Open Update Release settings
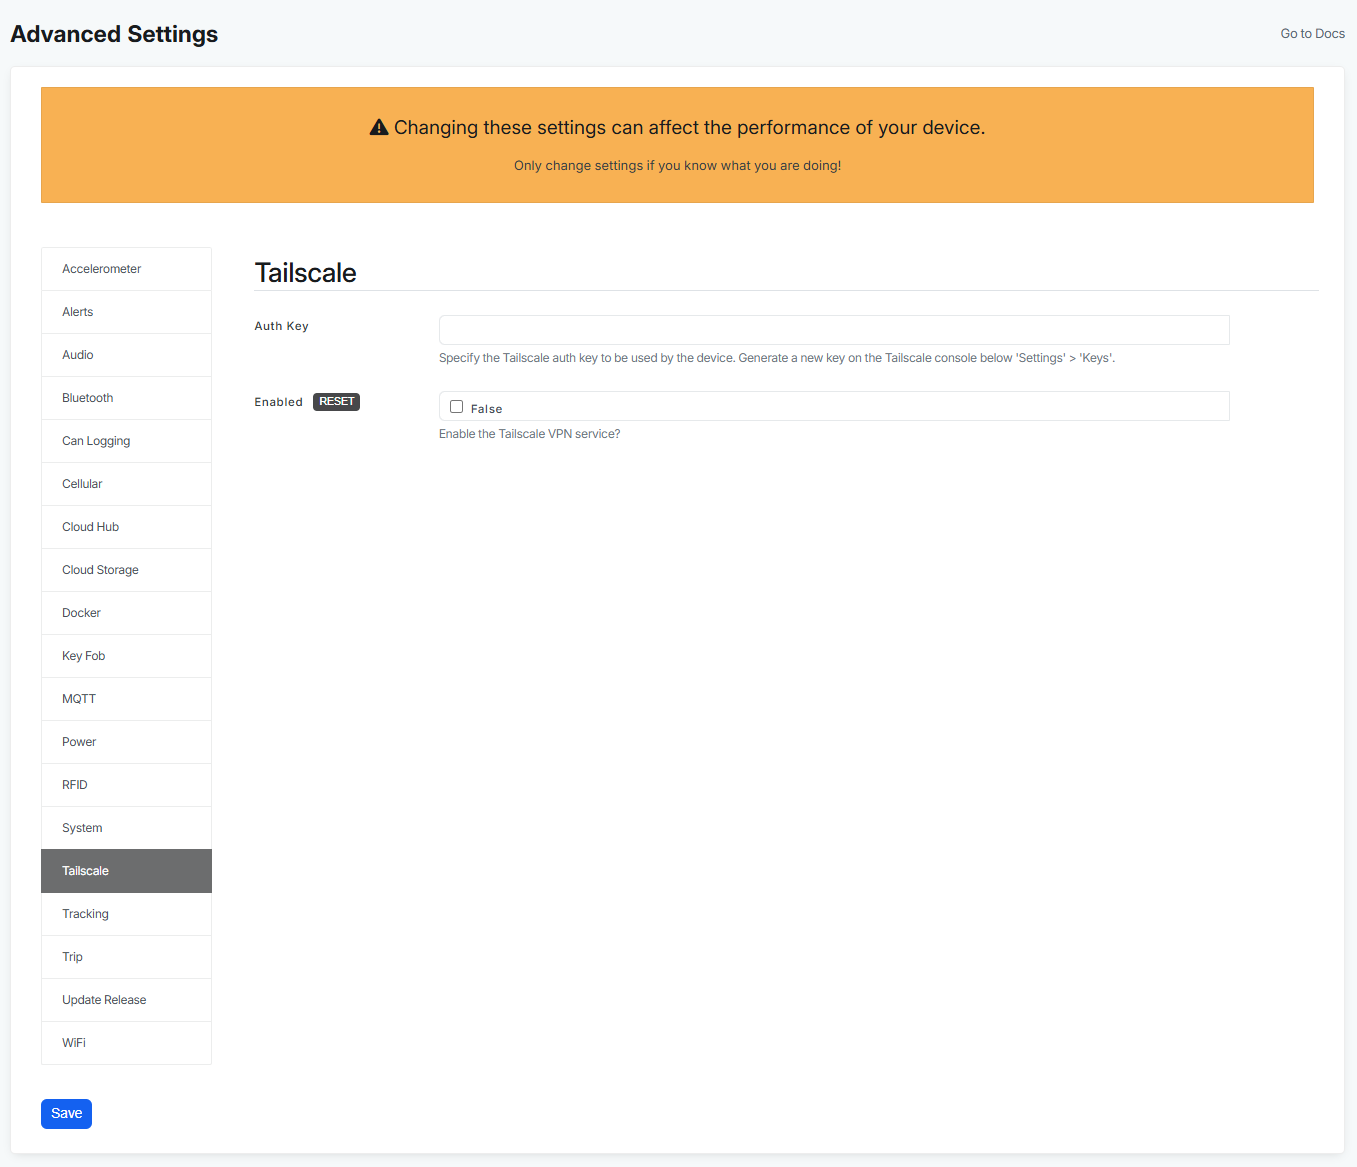 126,1000
